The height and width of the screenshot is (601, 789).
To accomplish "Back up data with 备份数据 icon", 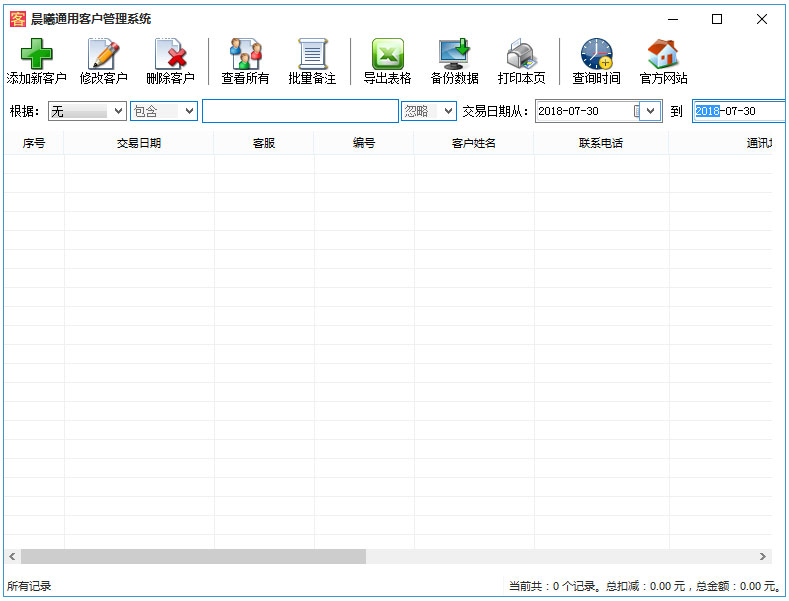I will (454, 61).
